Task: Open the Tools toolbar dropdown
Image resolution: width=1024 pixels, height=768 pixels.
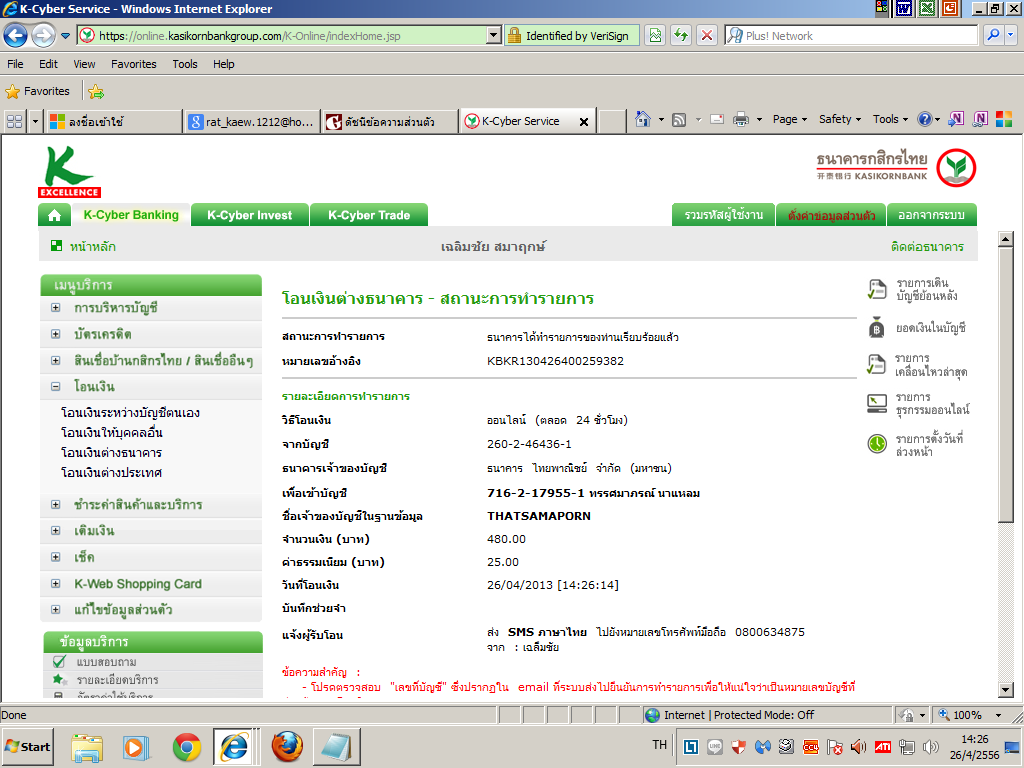Action: point(891,119)
